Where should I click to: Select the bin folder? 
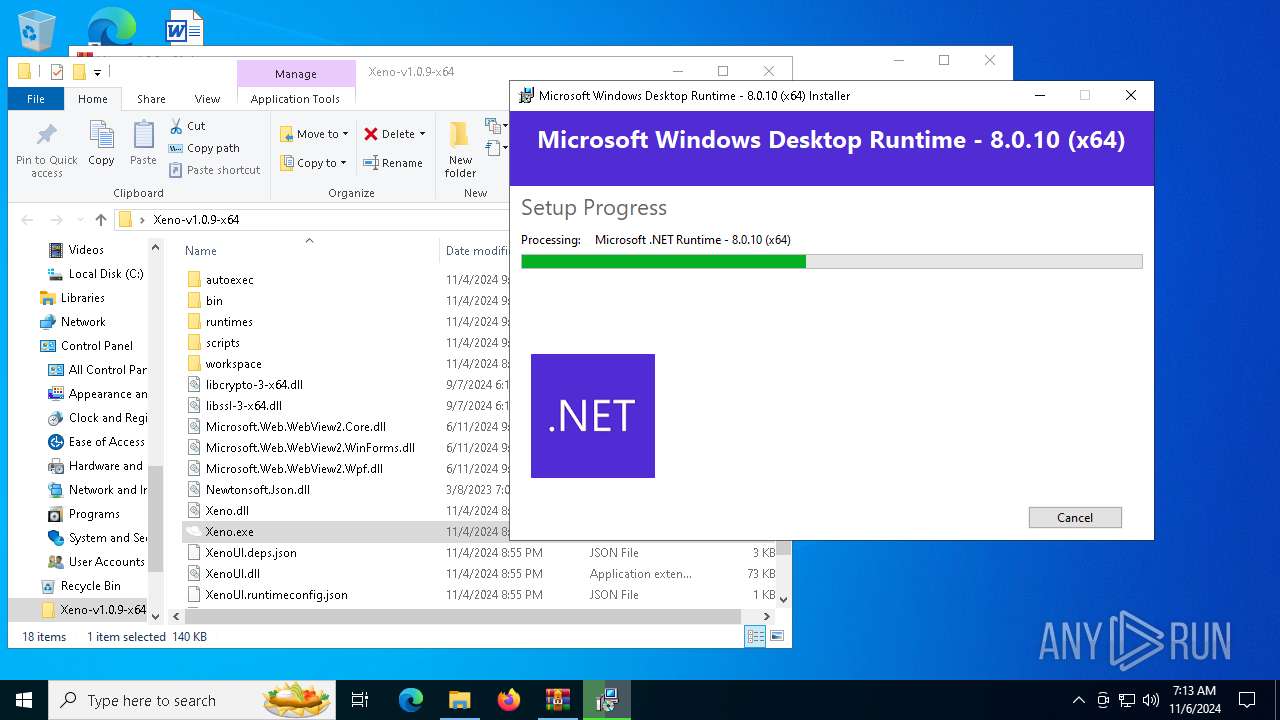(x=205, y=301)
